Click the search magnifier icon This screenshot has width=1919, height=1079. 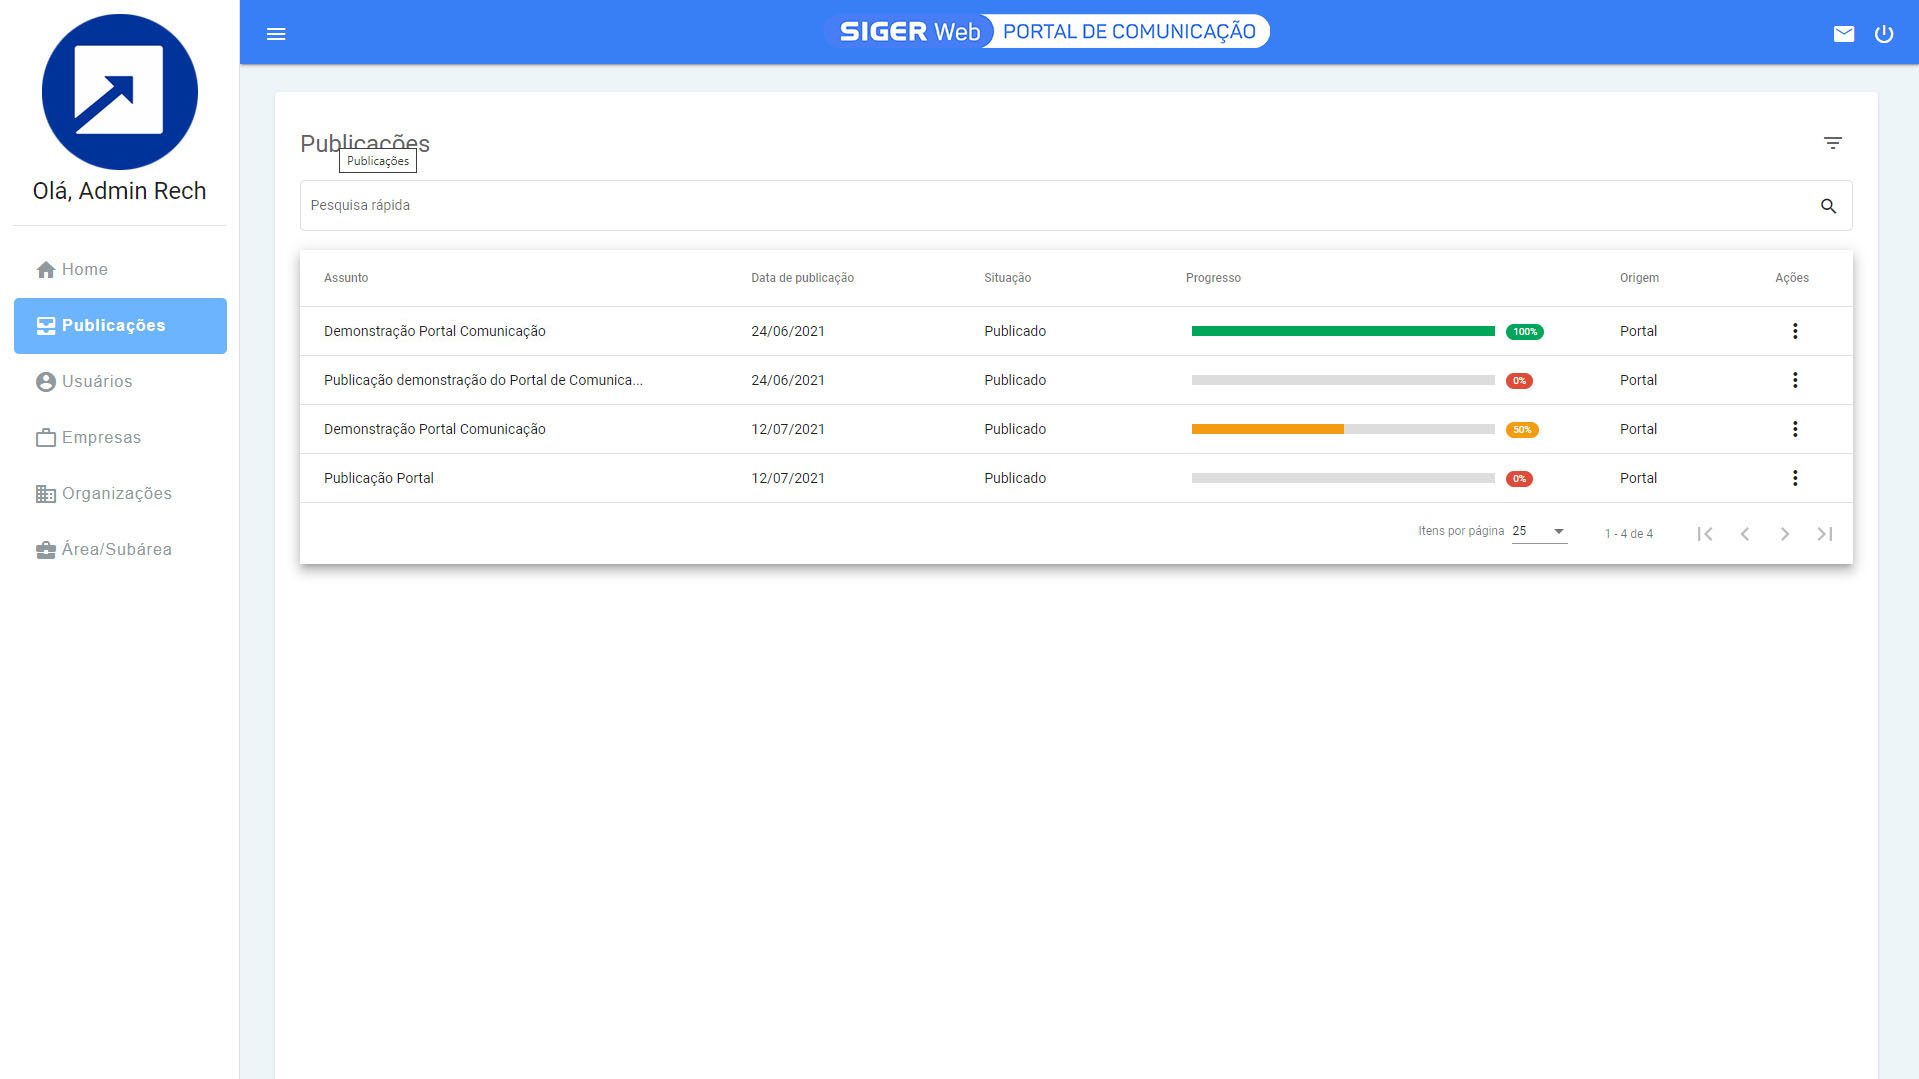point(1829,206)
